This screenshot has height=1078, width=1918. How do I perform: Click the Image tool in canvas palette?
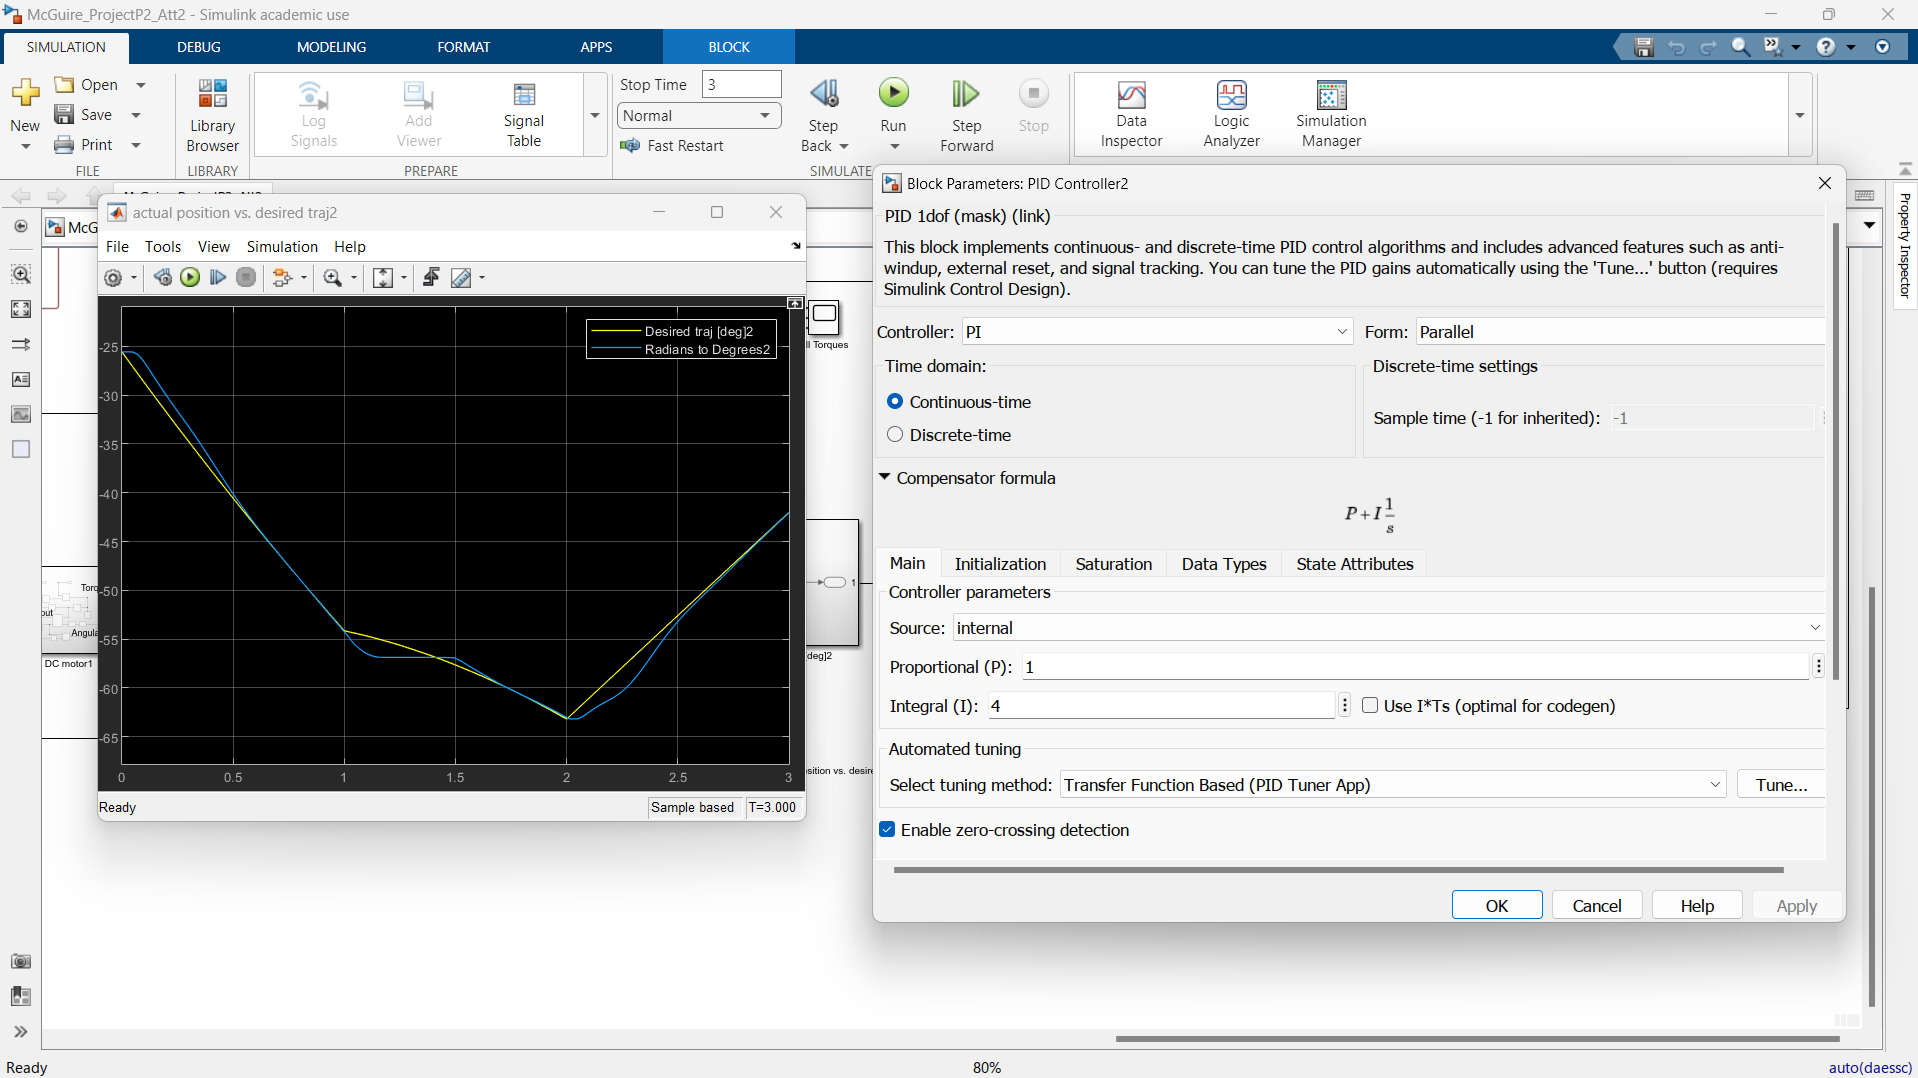point(20,414)
